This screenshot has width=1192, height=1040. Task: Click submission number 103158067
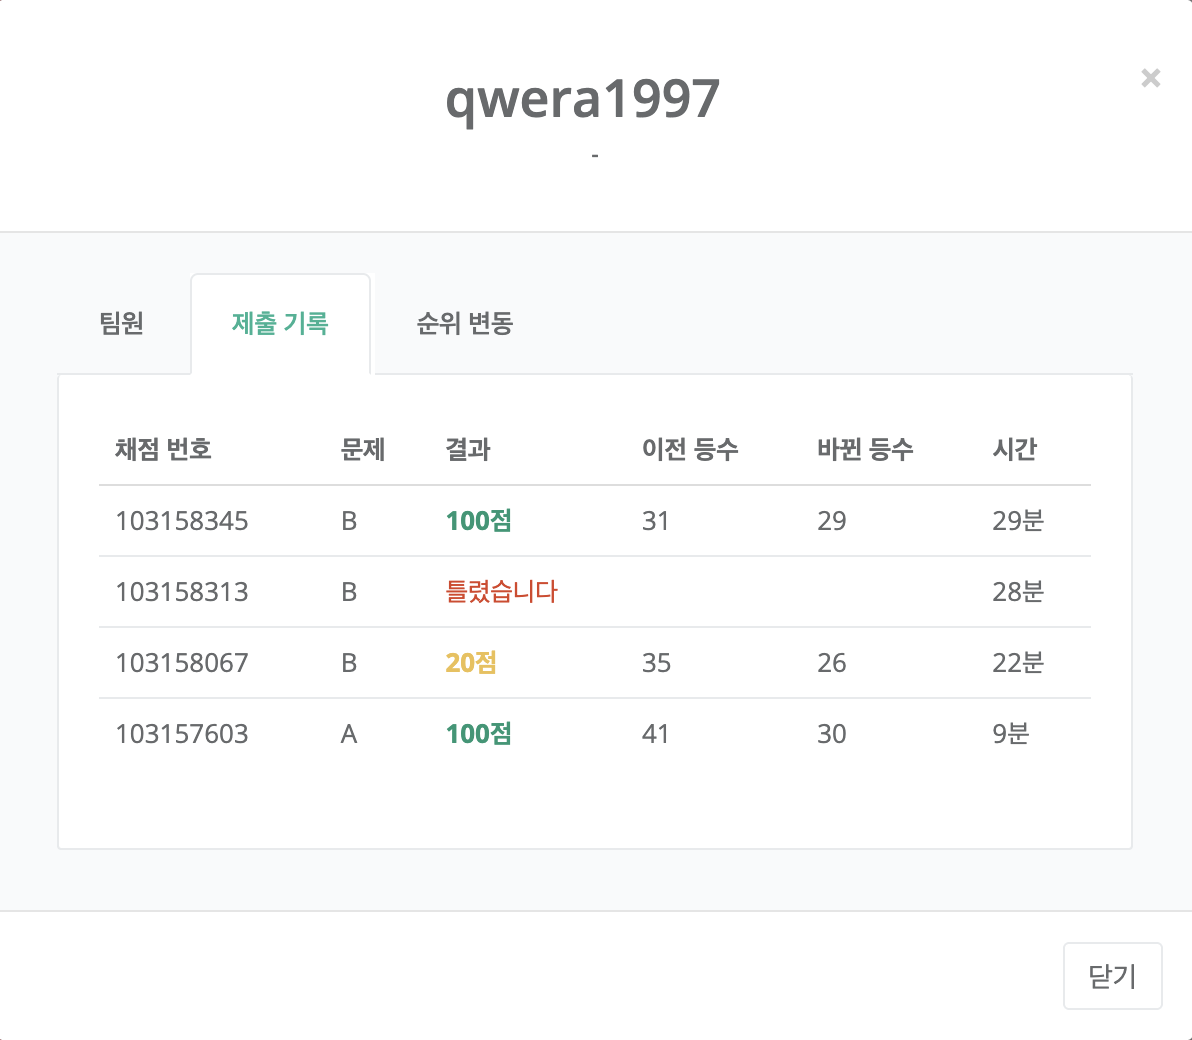click(x=182, y=663)
